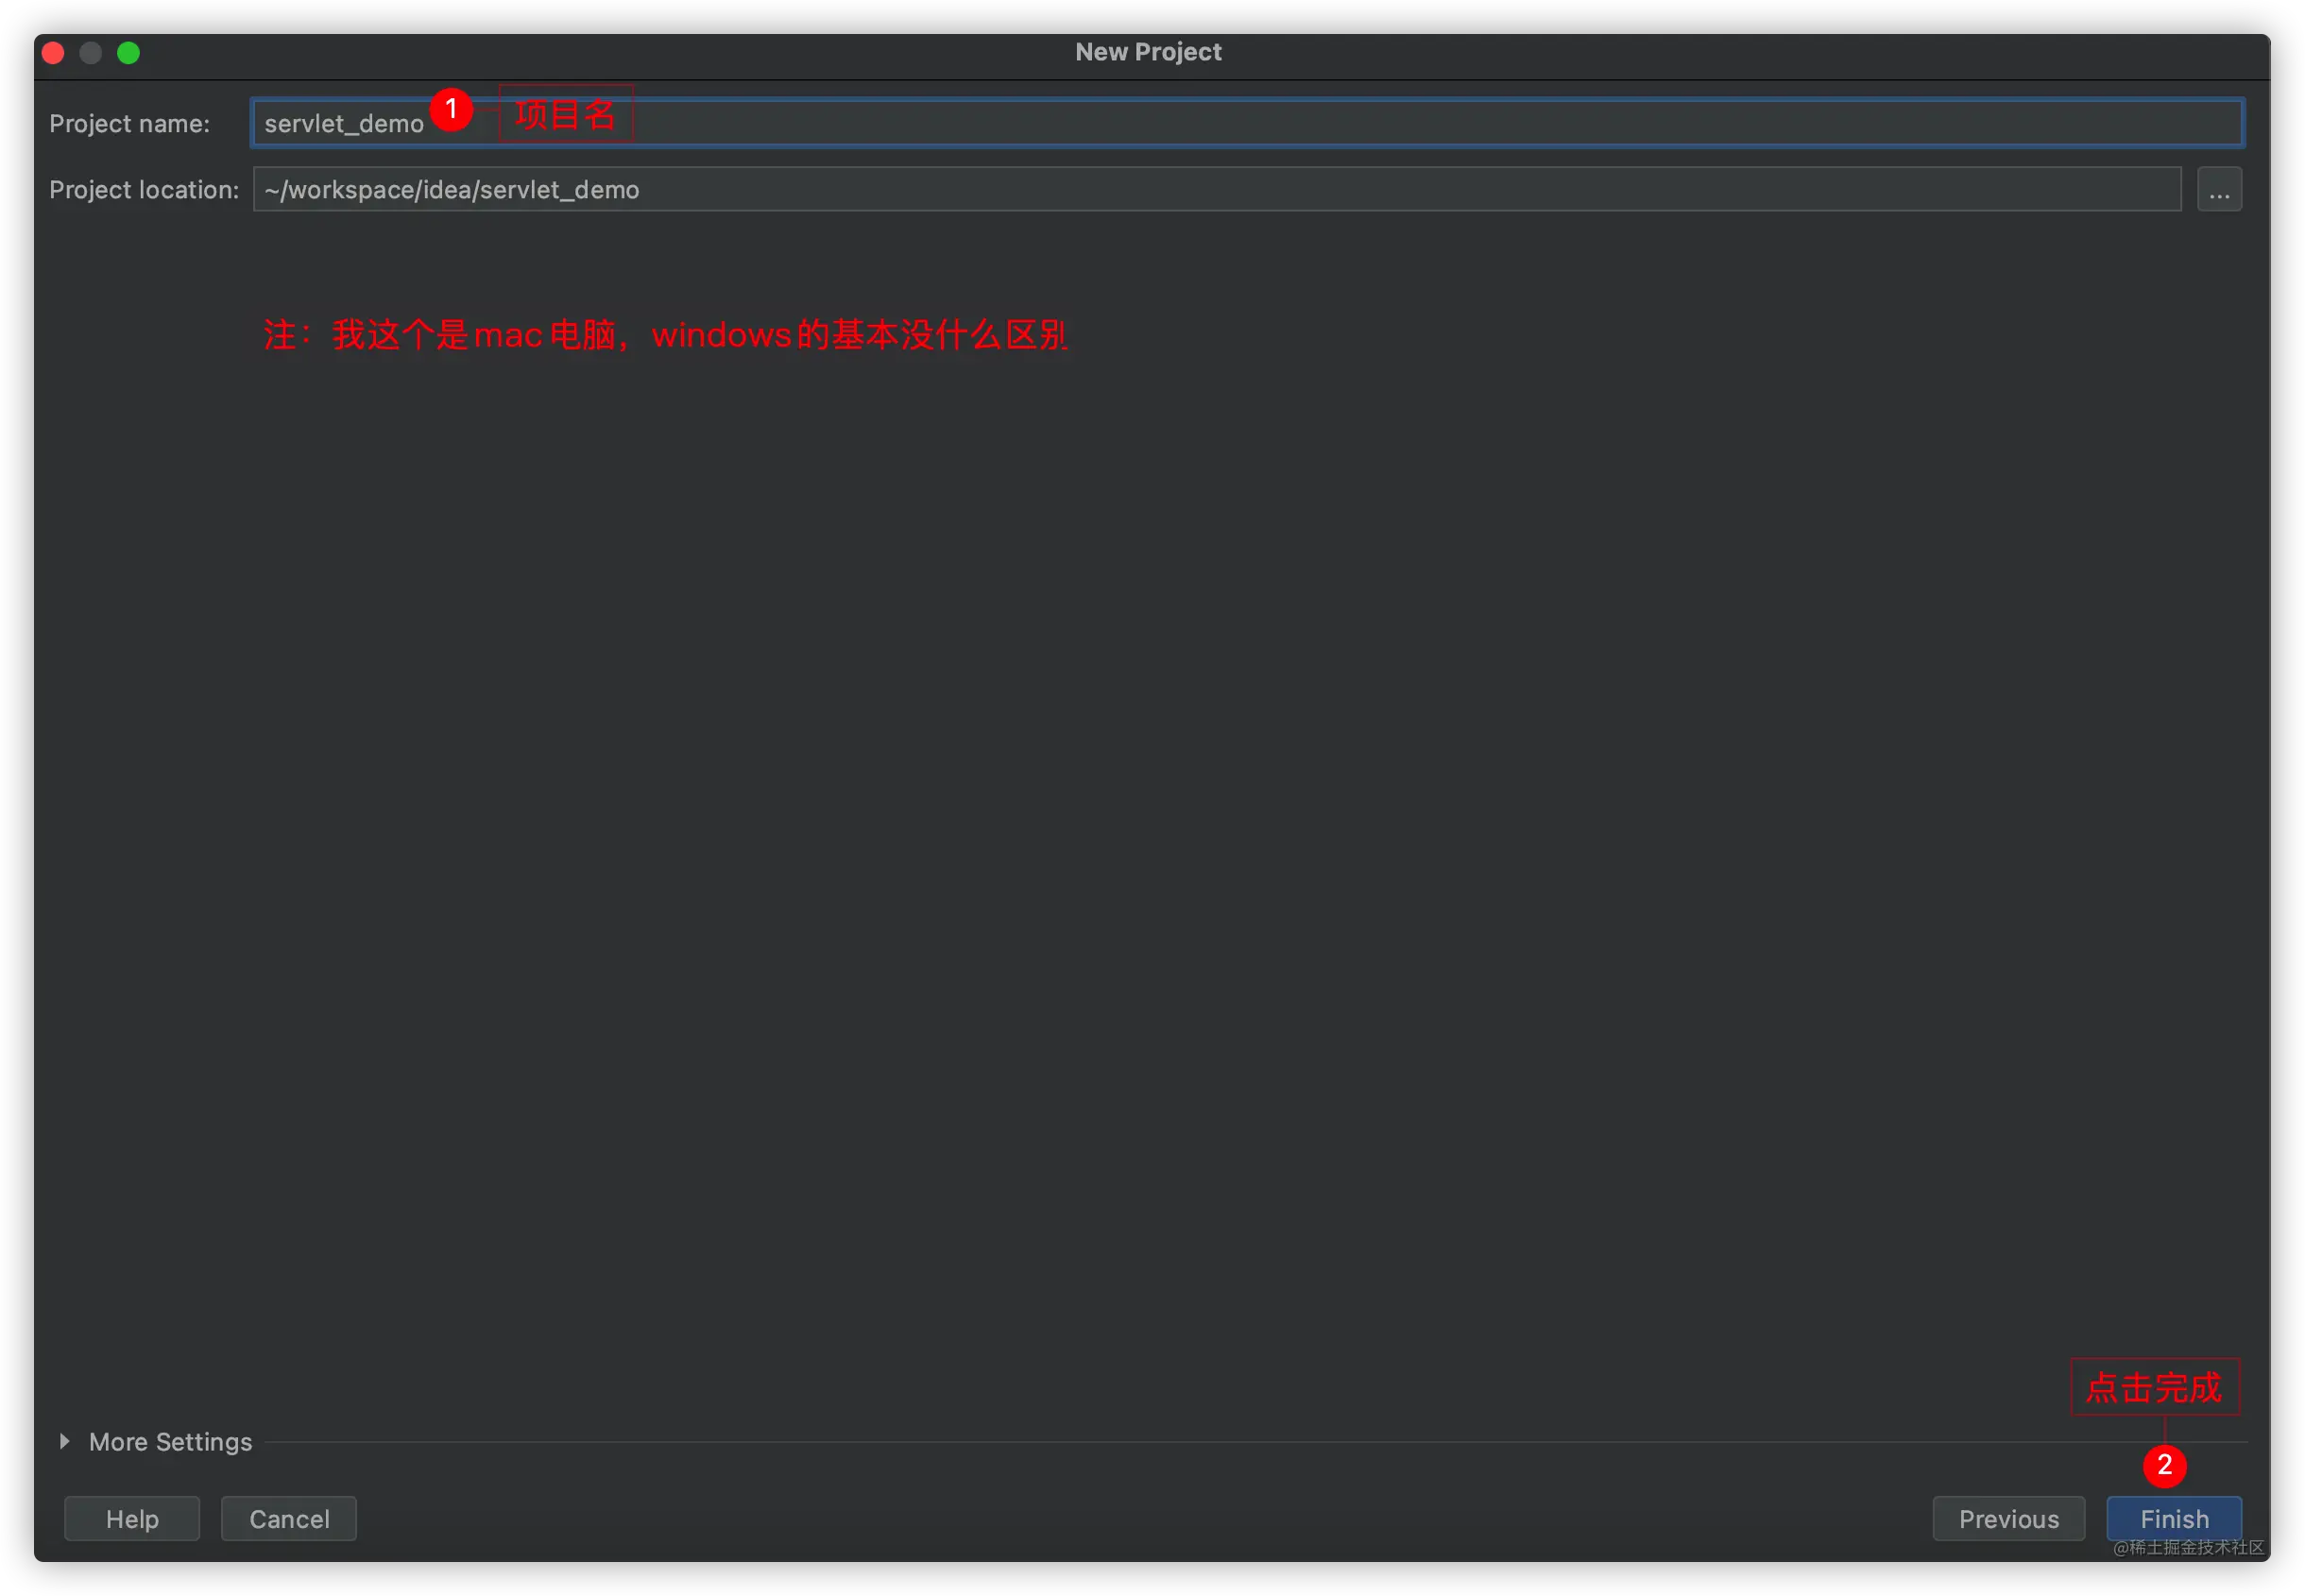This screenshot has width=2305, height=1596.
Task: Close the New Project dialog with the red button
Action: tap(53, 52)
